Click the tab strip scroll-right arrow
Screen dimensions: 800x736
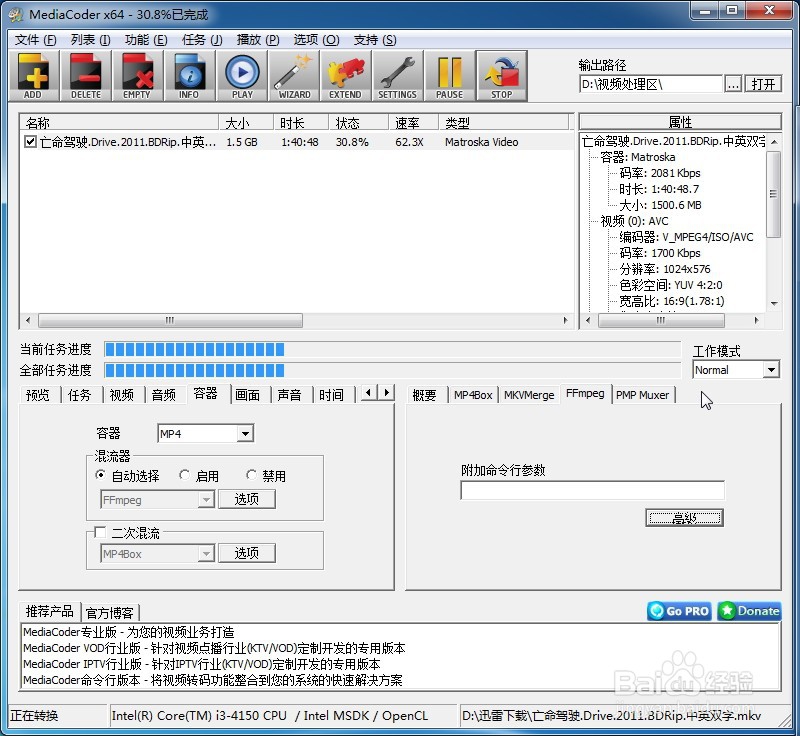386,392
